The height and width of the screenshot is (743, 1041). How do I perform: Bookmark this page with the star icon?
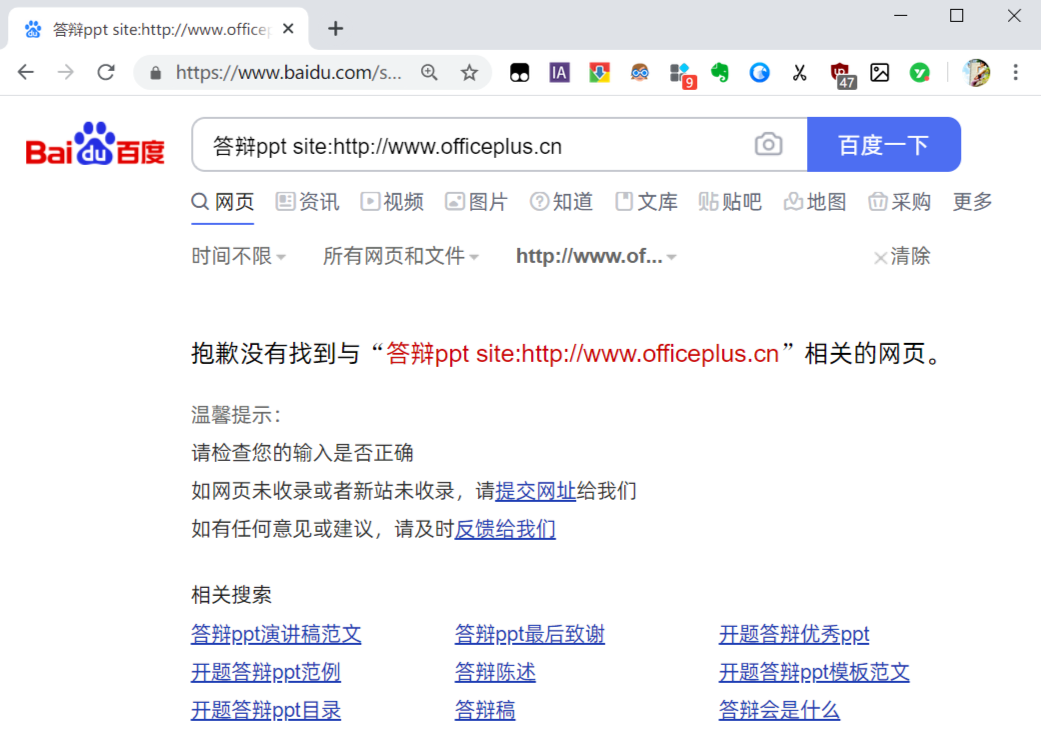pos(470,72)
